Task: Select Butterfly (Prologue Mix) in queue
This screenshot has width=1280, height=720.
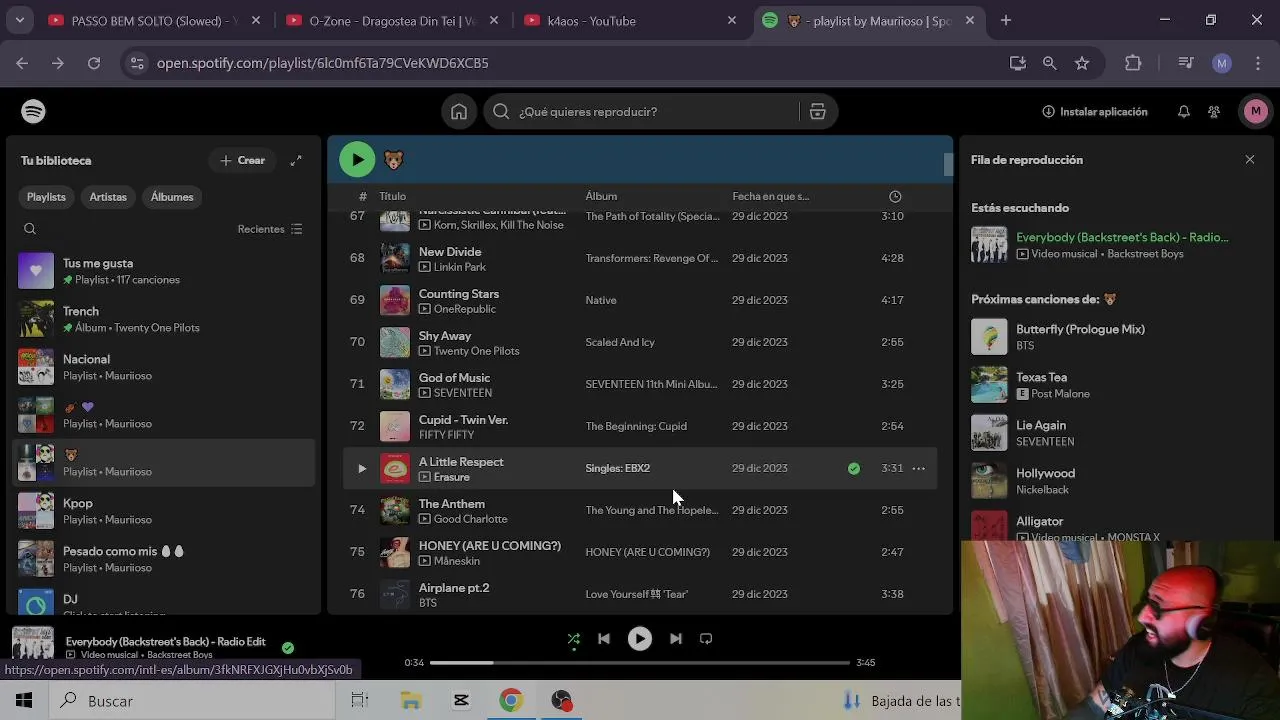Action: coord(1115,337)
